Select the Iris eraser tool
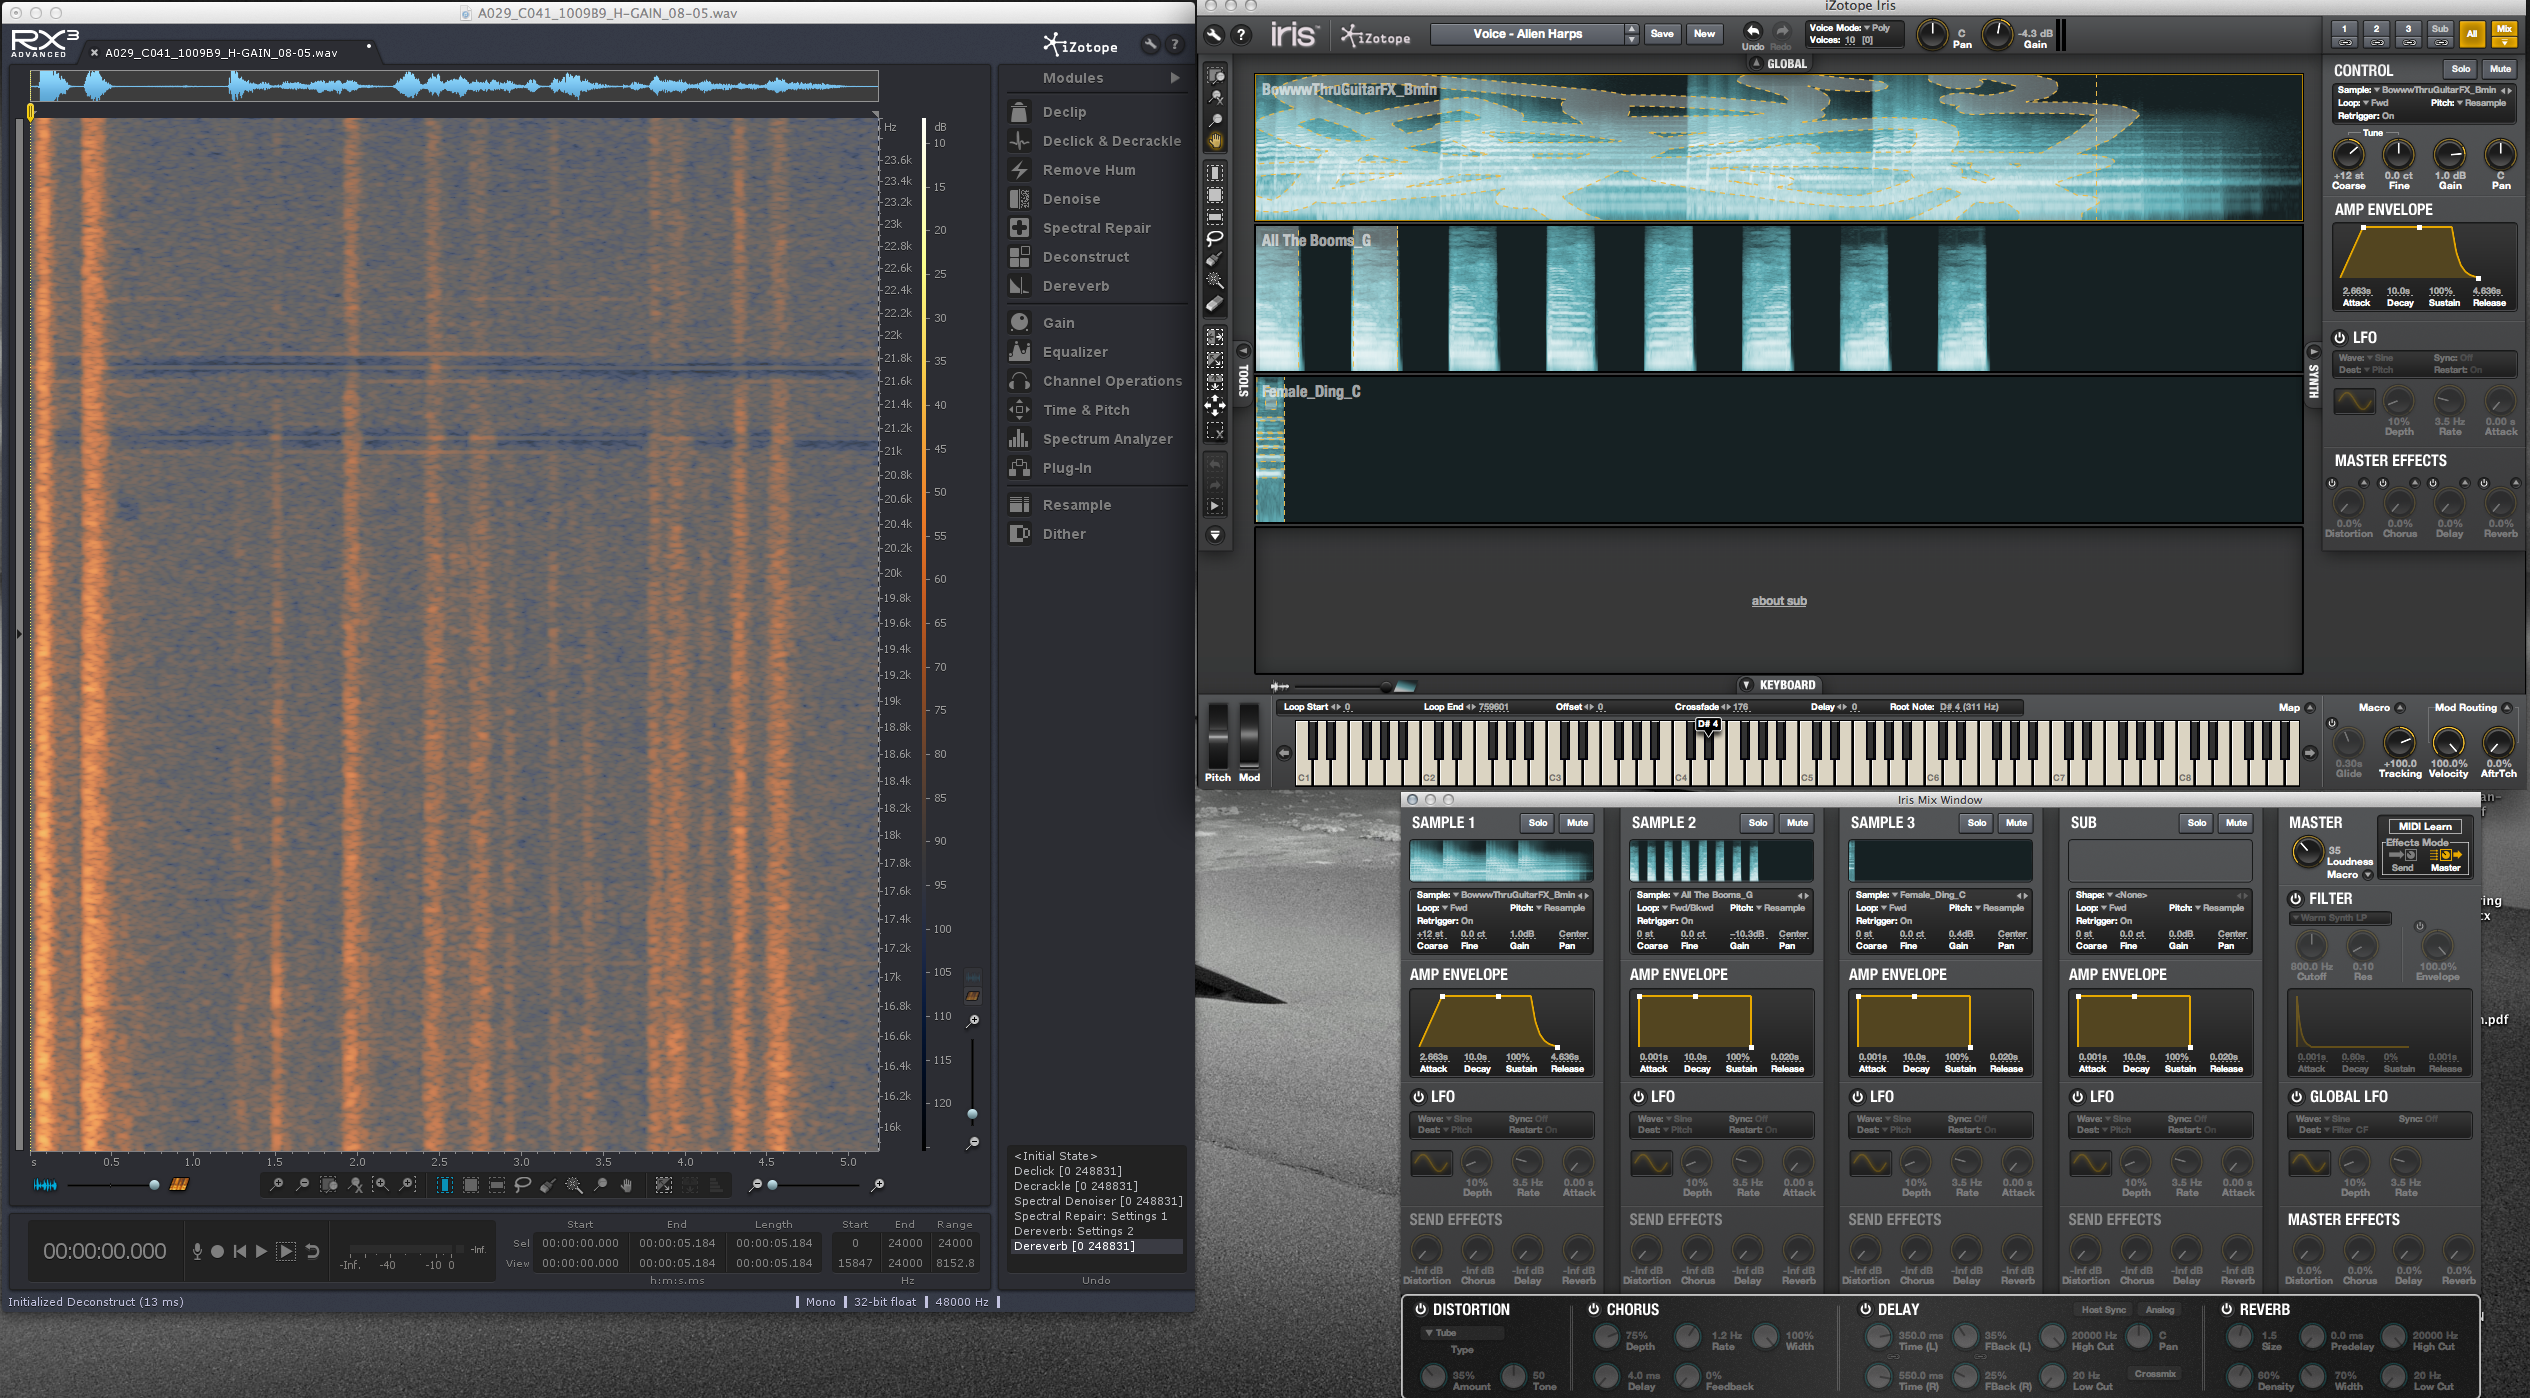The image size is (2530, 1398). (1215, 303)
